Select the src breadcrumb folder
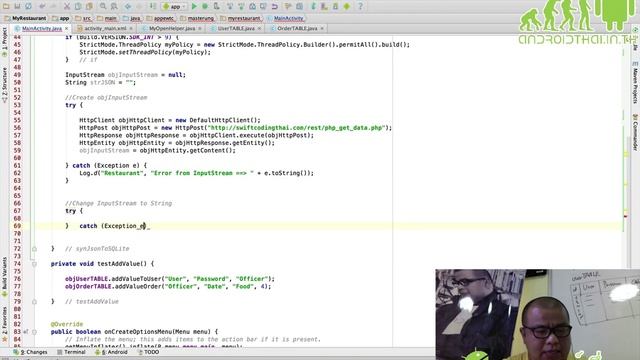Viewport: 640px width, 360px height. [x=84, y=18]
